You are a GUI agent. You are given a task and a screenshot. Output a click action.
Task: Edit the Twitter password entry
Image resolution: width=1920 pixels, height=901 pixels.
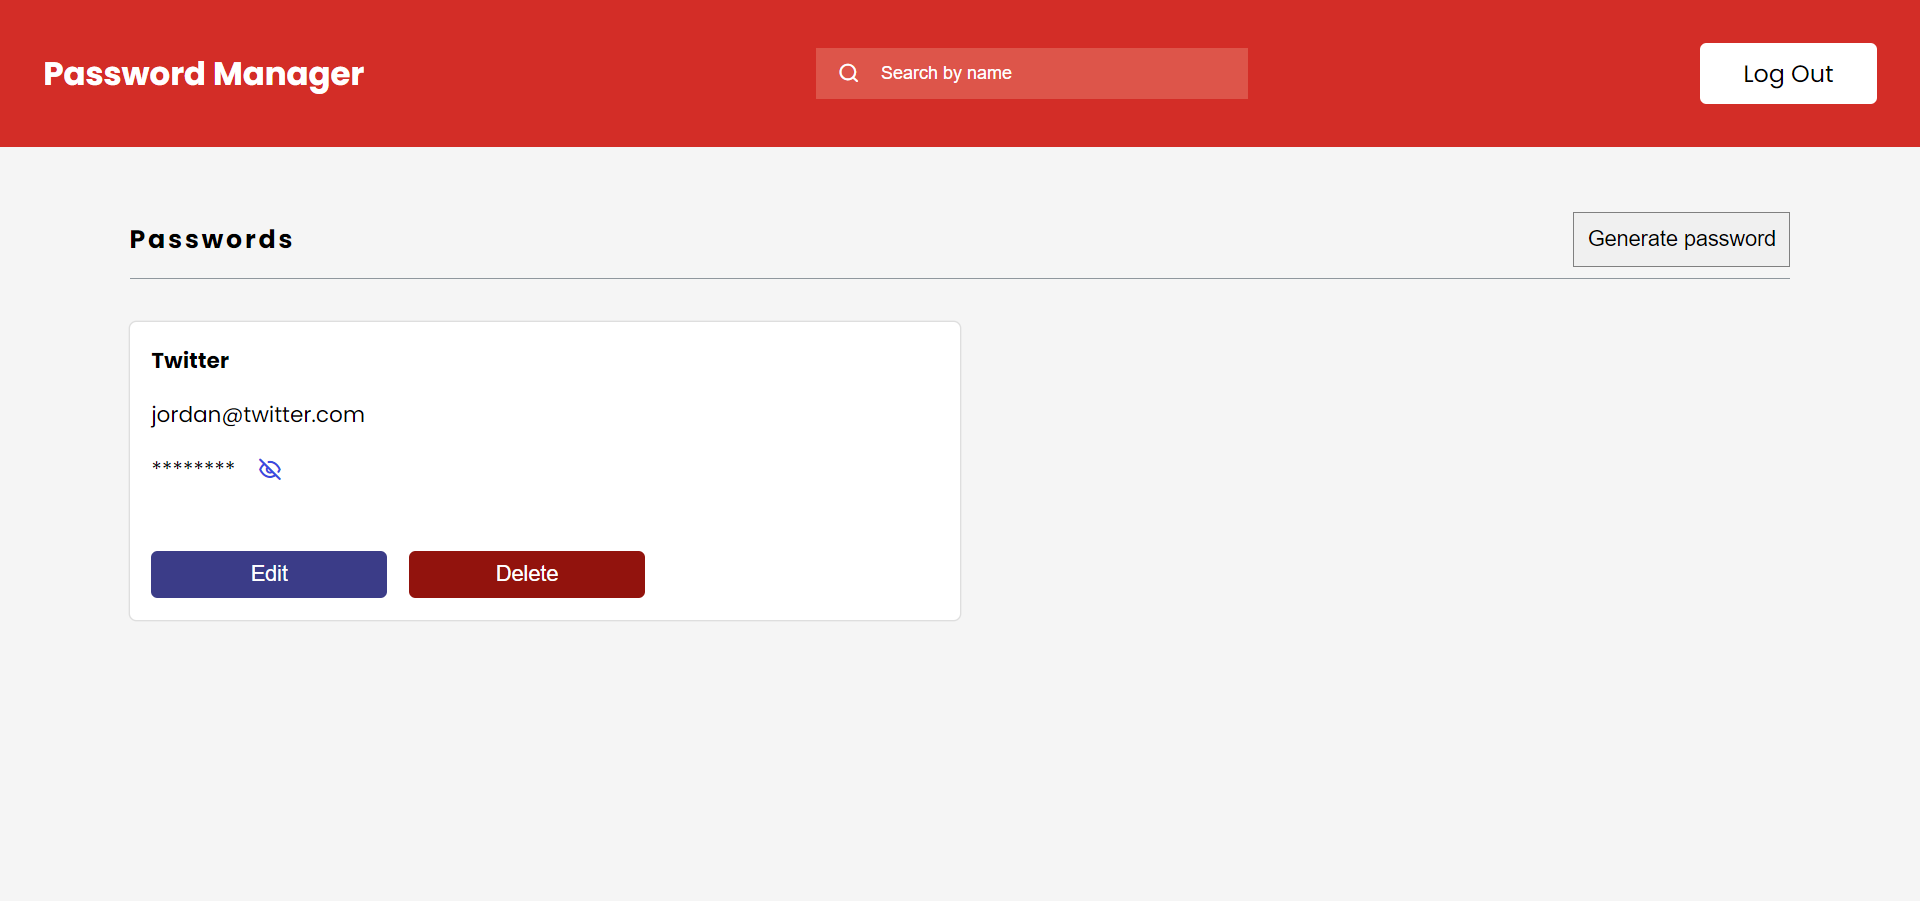269,574
